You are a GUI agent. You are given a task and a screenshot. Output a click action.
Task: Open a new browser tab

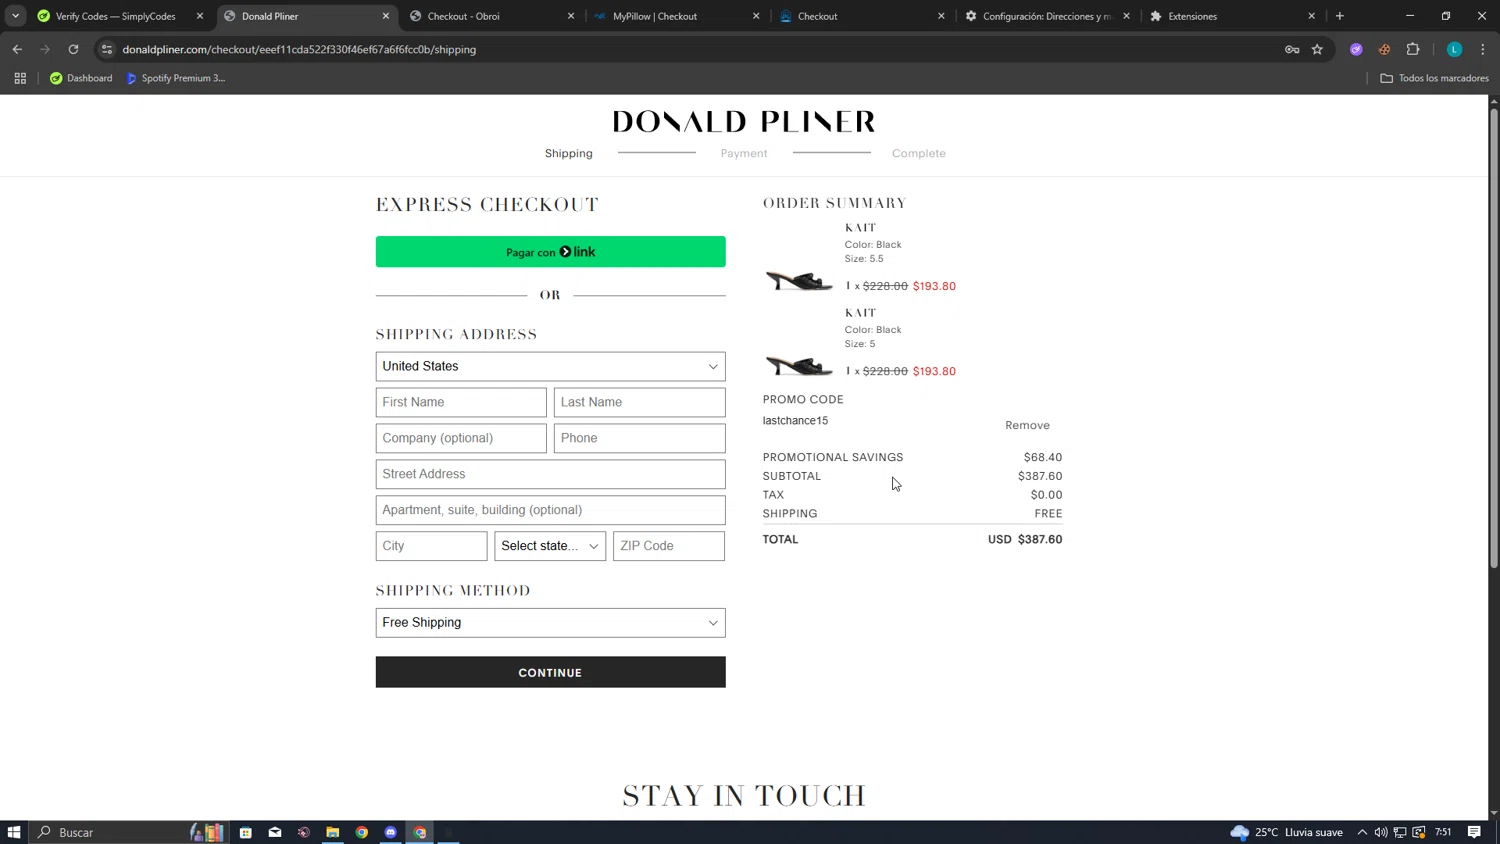1340,16
